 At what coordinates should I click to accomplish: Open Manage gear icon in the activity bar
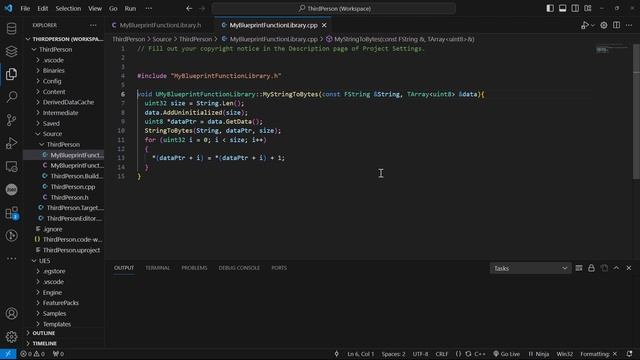(11, 336)
